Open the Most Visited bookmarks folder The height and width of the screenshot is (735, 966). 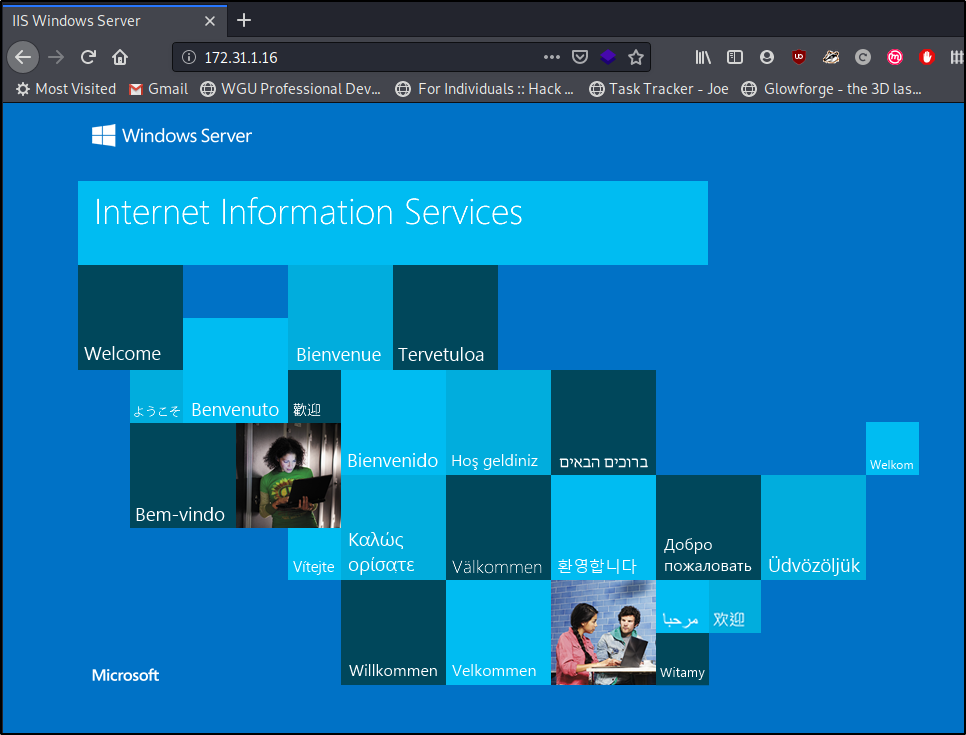[x=66, y=89]
